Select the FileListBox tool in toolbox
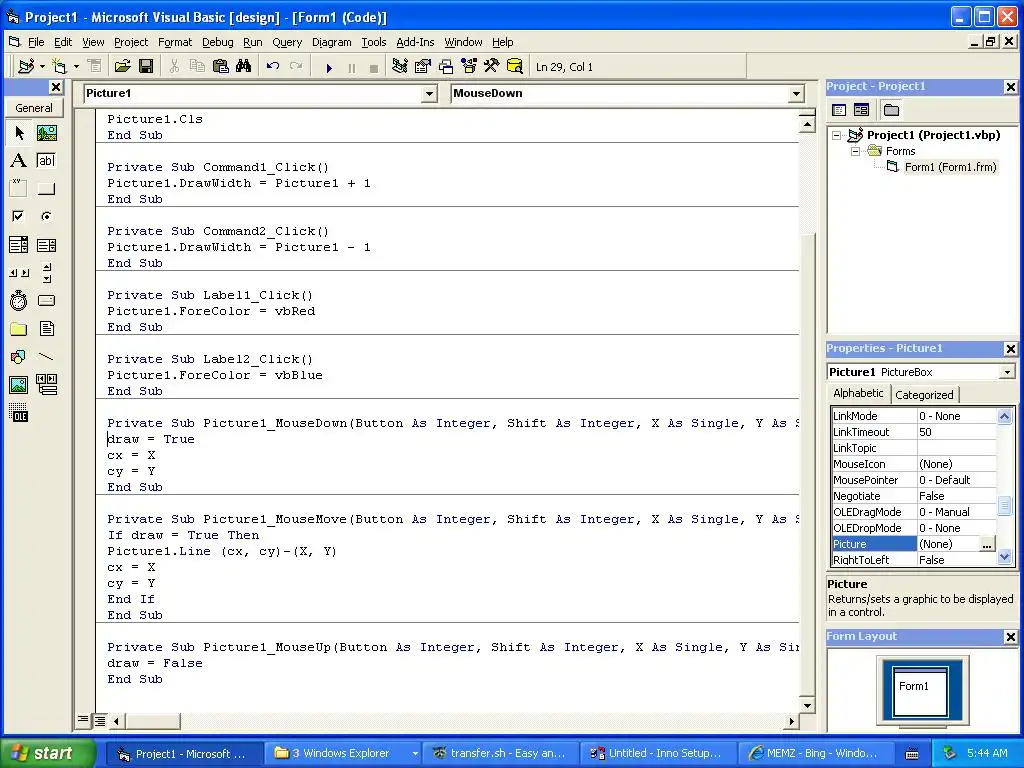The height and width of the screenshot is (768, 1024). [46, 328]
